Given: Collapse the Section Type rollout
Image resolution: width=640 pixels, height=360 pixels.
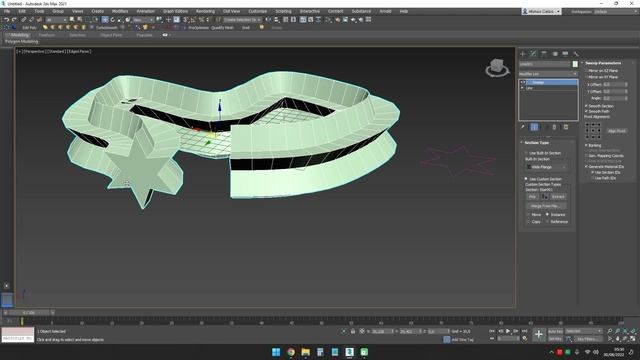Looking at the screenshot, I should [x=535, y=143].
